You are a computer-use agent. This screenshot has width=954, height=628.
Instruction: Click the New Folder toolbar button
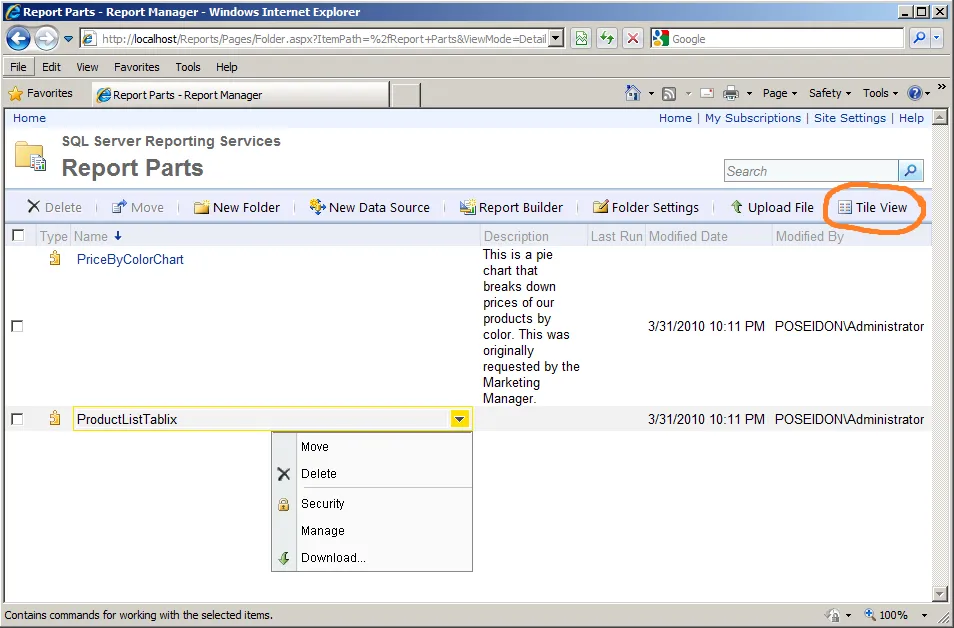[x=237, y=208]
